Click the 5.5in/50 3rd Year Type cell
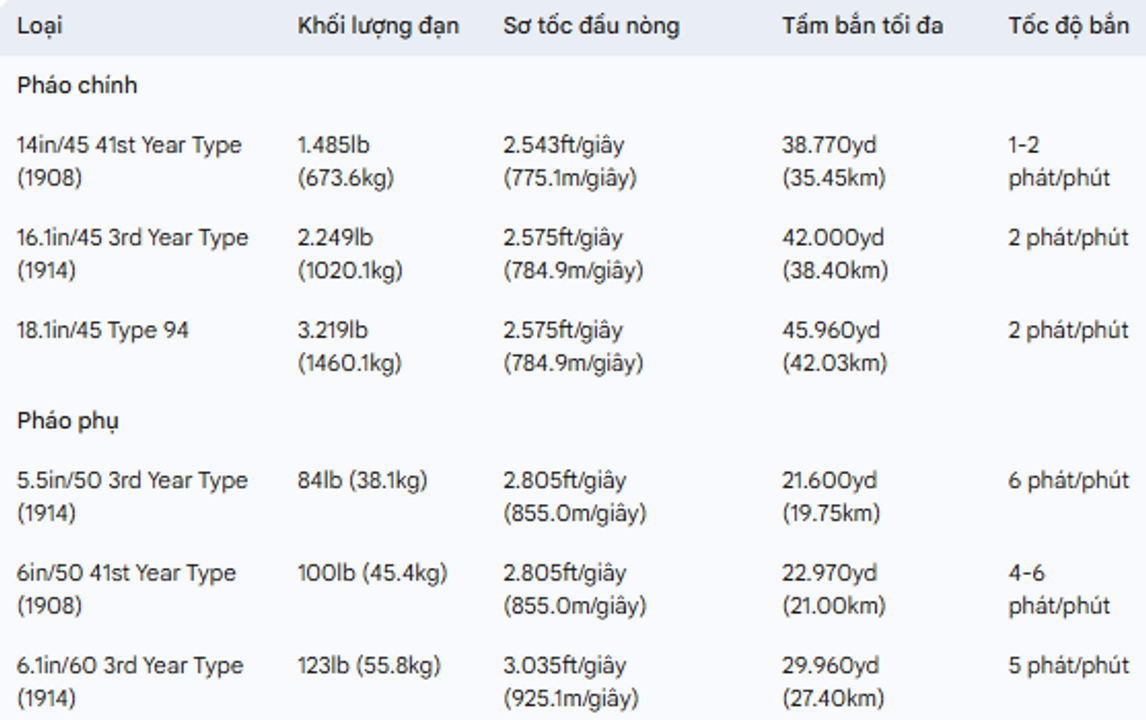This screenshot has height=720, width=1146. point(132,496)
